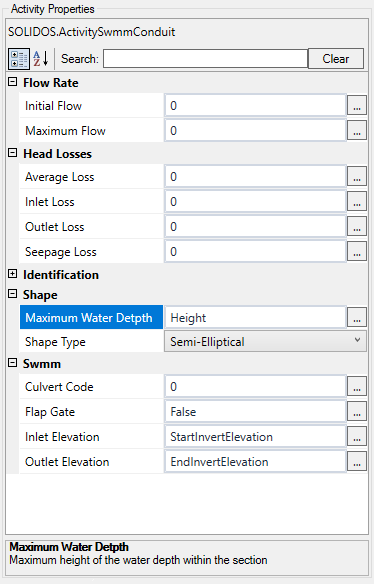Click the Clear search button
Viewport: 374px width, 584px height.
[x=336, y=59]
